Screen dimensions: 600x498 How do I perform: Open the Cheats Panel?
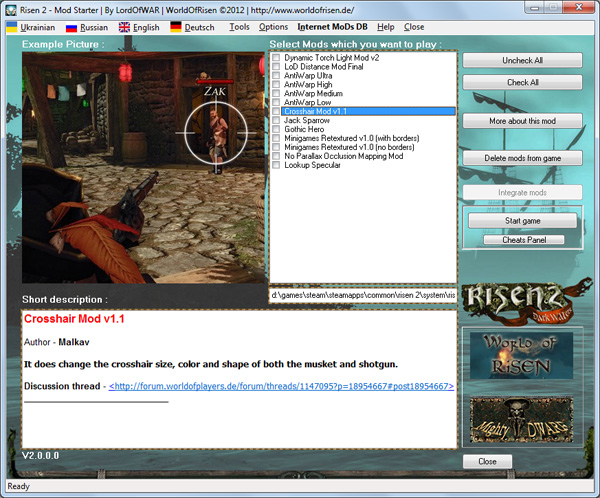[x=524, y=240]
